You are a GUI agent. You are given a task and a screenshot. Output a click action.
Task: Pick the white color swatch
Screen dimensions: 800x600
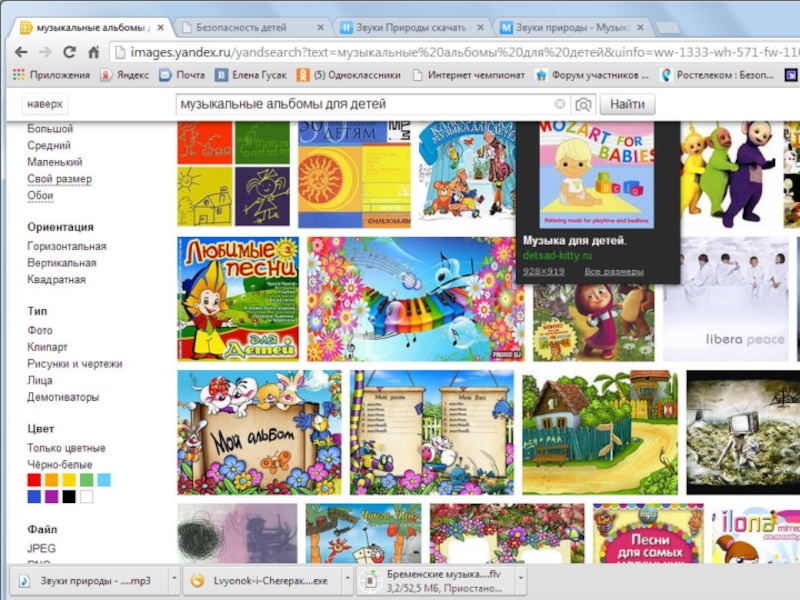click(x=87, y=497)
